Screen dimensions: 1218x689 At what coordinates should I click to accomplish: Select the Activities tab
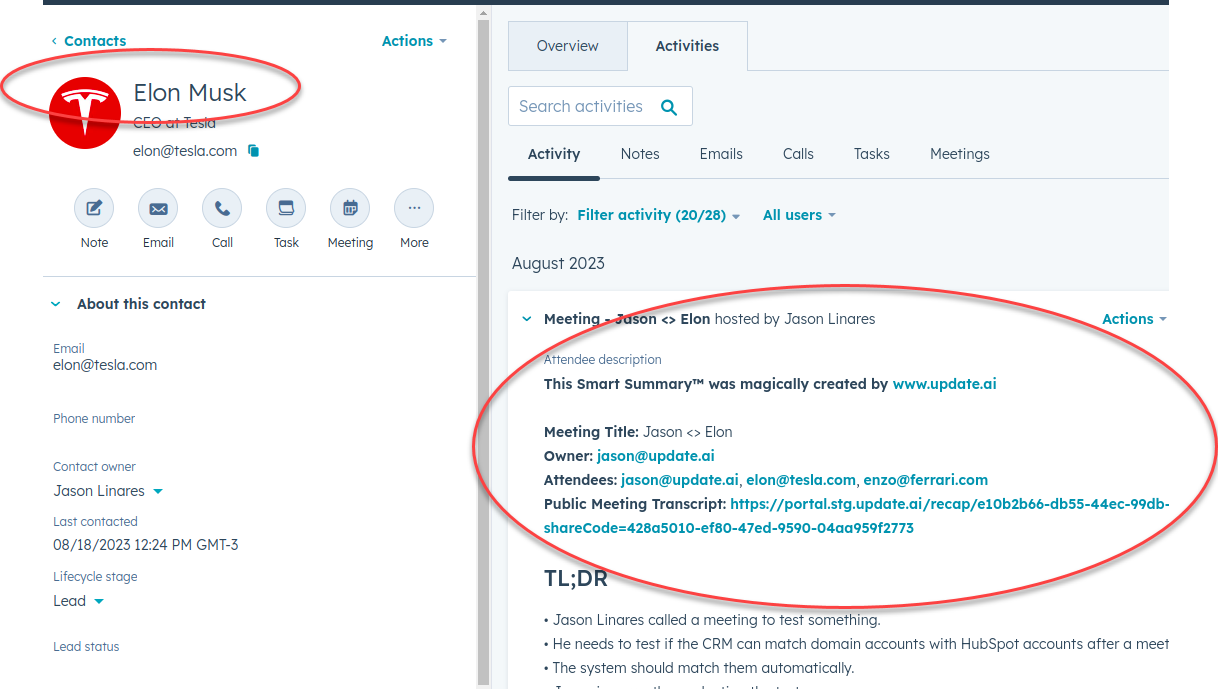pos(687,46)
